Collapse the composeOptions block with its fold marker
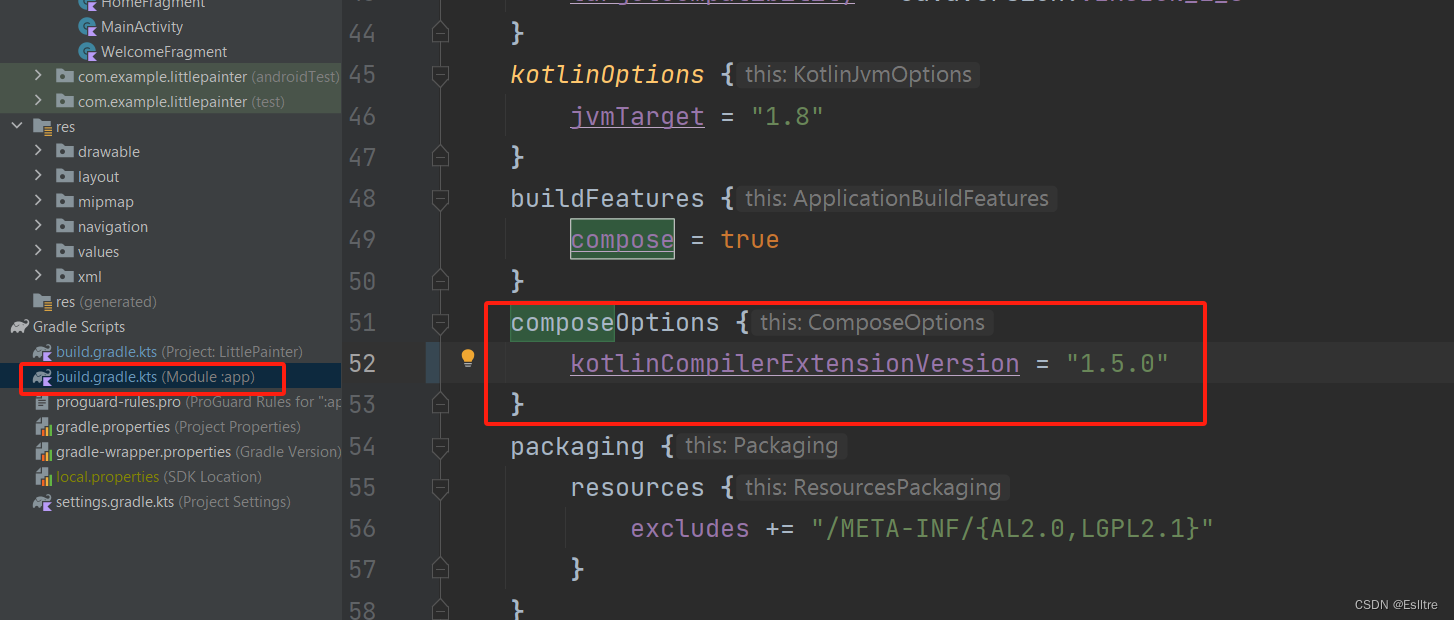 (x=440, y=322)
